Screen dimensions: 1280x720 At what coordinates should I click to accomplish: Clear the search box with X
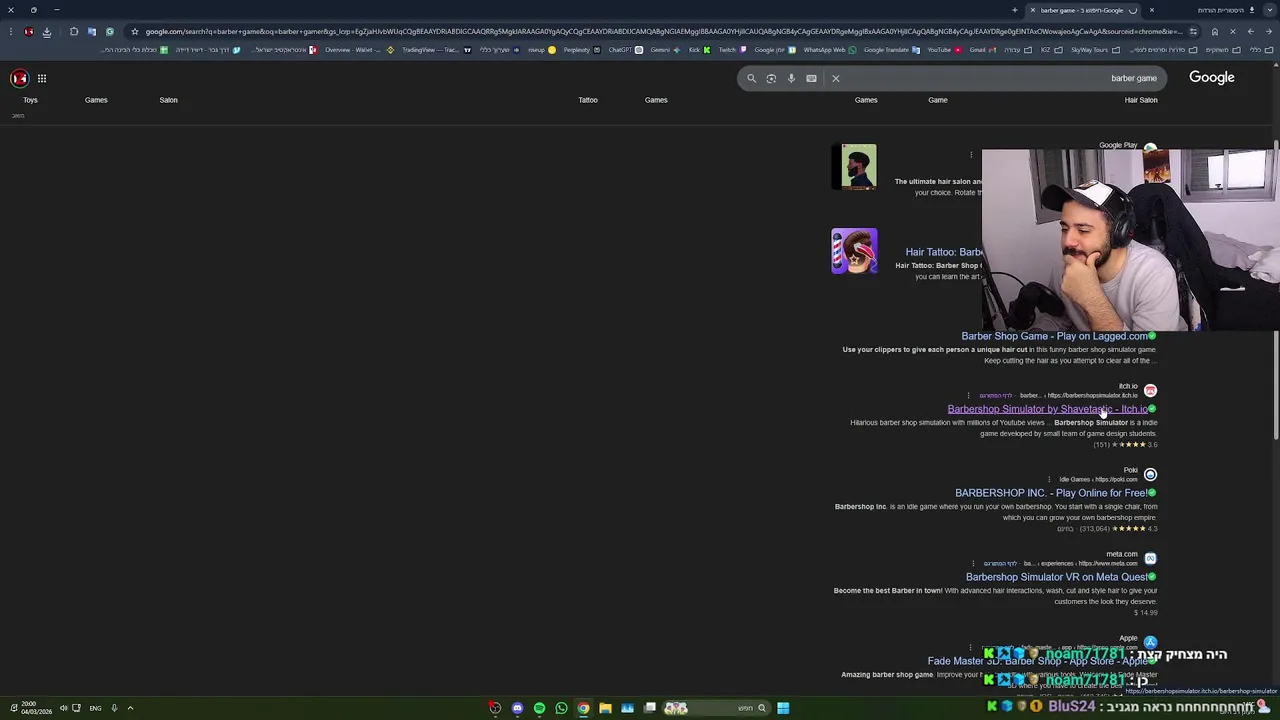(836, 78)
